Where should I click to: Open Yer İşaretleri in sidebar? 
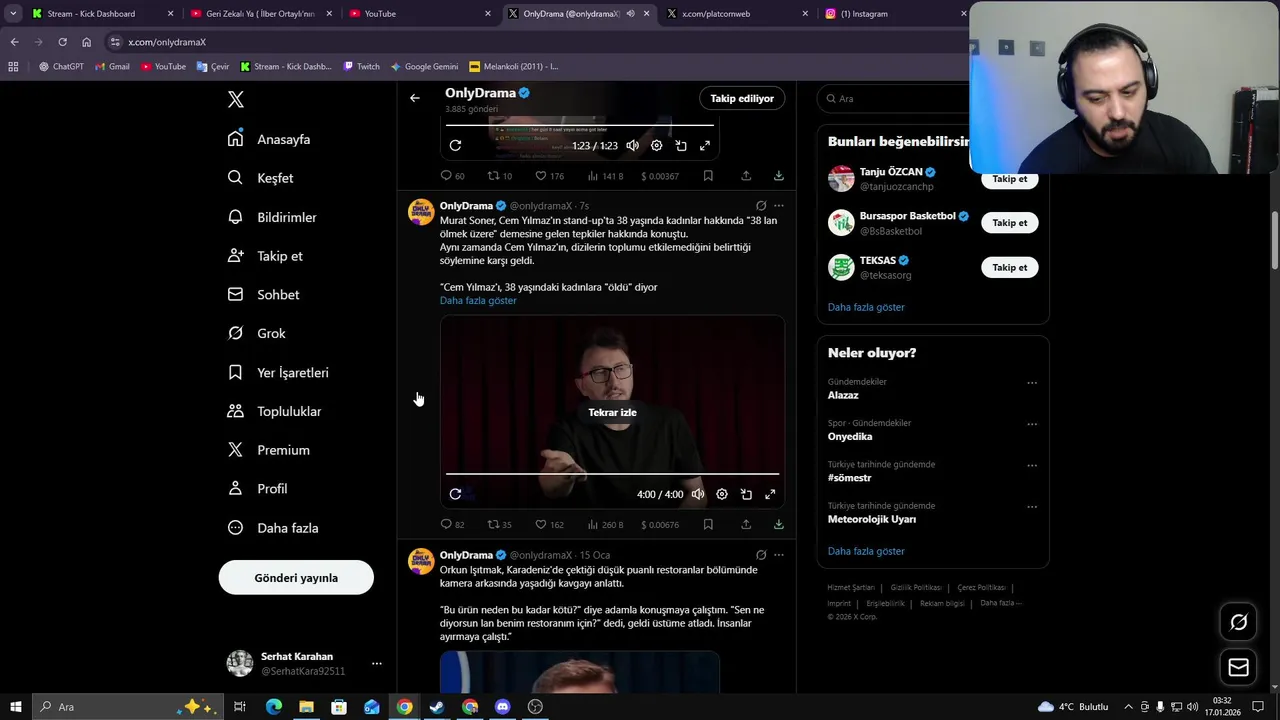278,372
